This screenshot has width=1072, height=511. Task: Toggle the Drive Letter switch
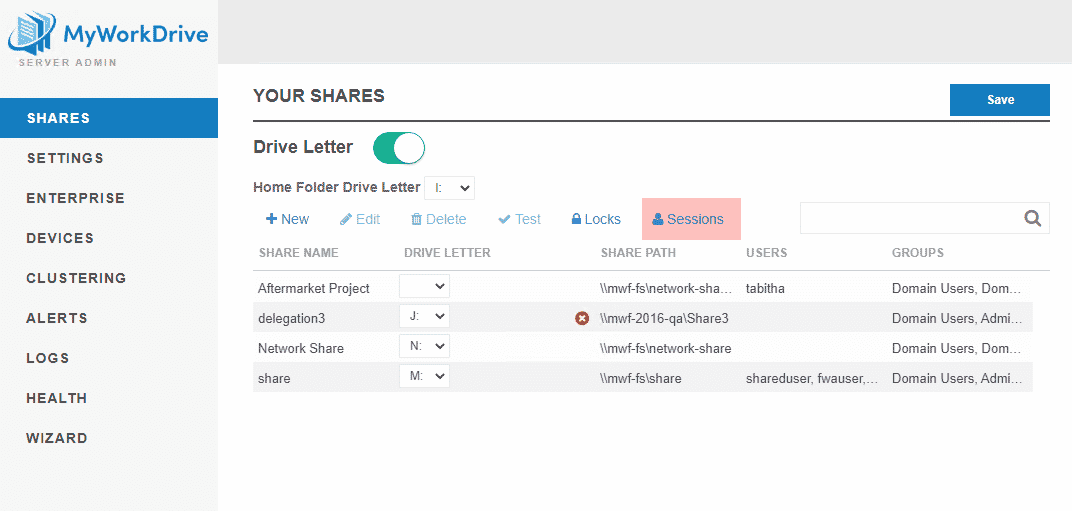[x=399, y=148]
